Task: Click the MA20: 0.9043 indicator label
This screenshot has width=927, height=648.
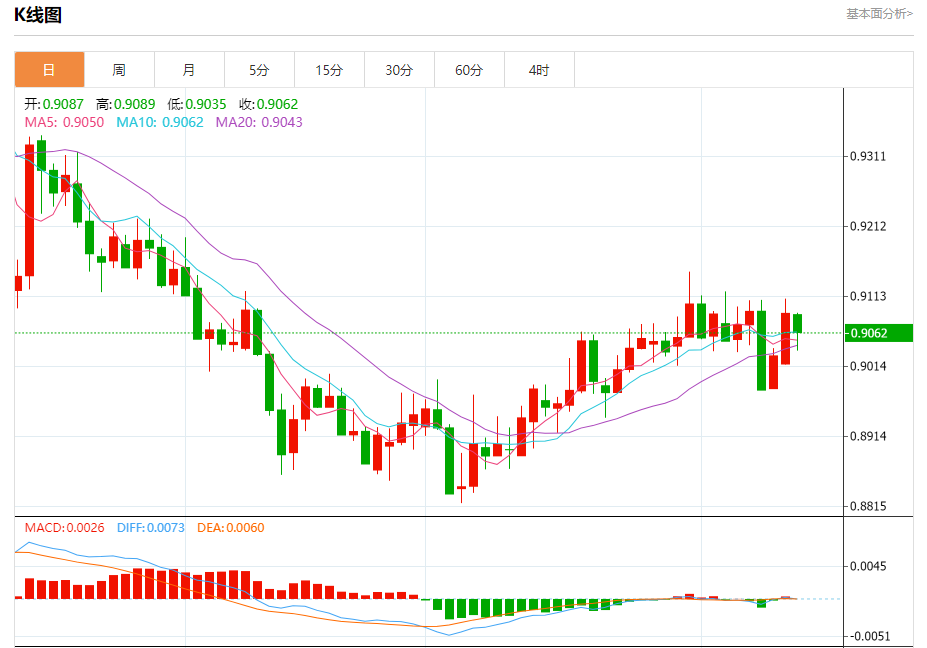Action: click(259, 122)
